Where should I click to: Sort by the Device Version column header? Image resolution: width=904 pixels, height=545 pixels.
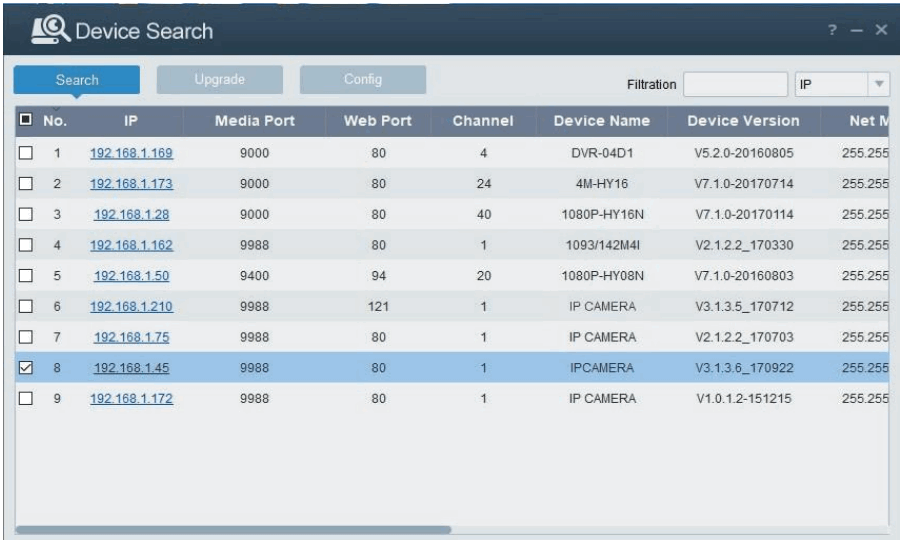click(743, 121)
